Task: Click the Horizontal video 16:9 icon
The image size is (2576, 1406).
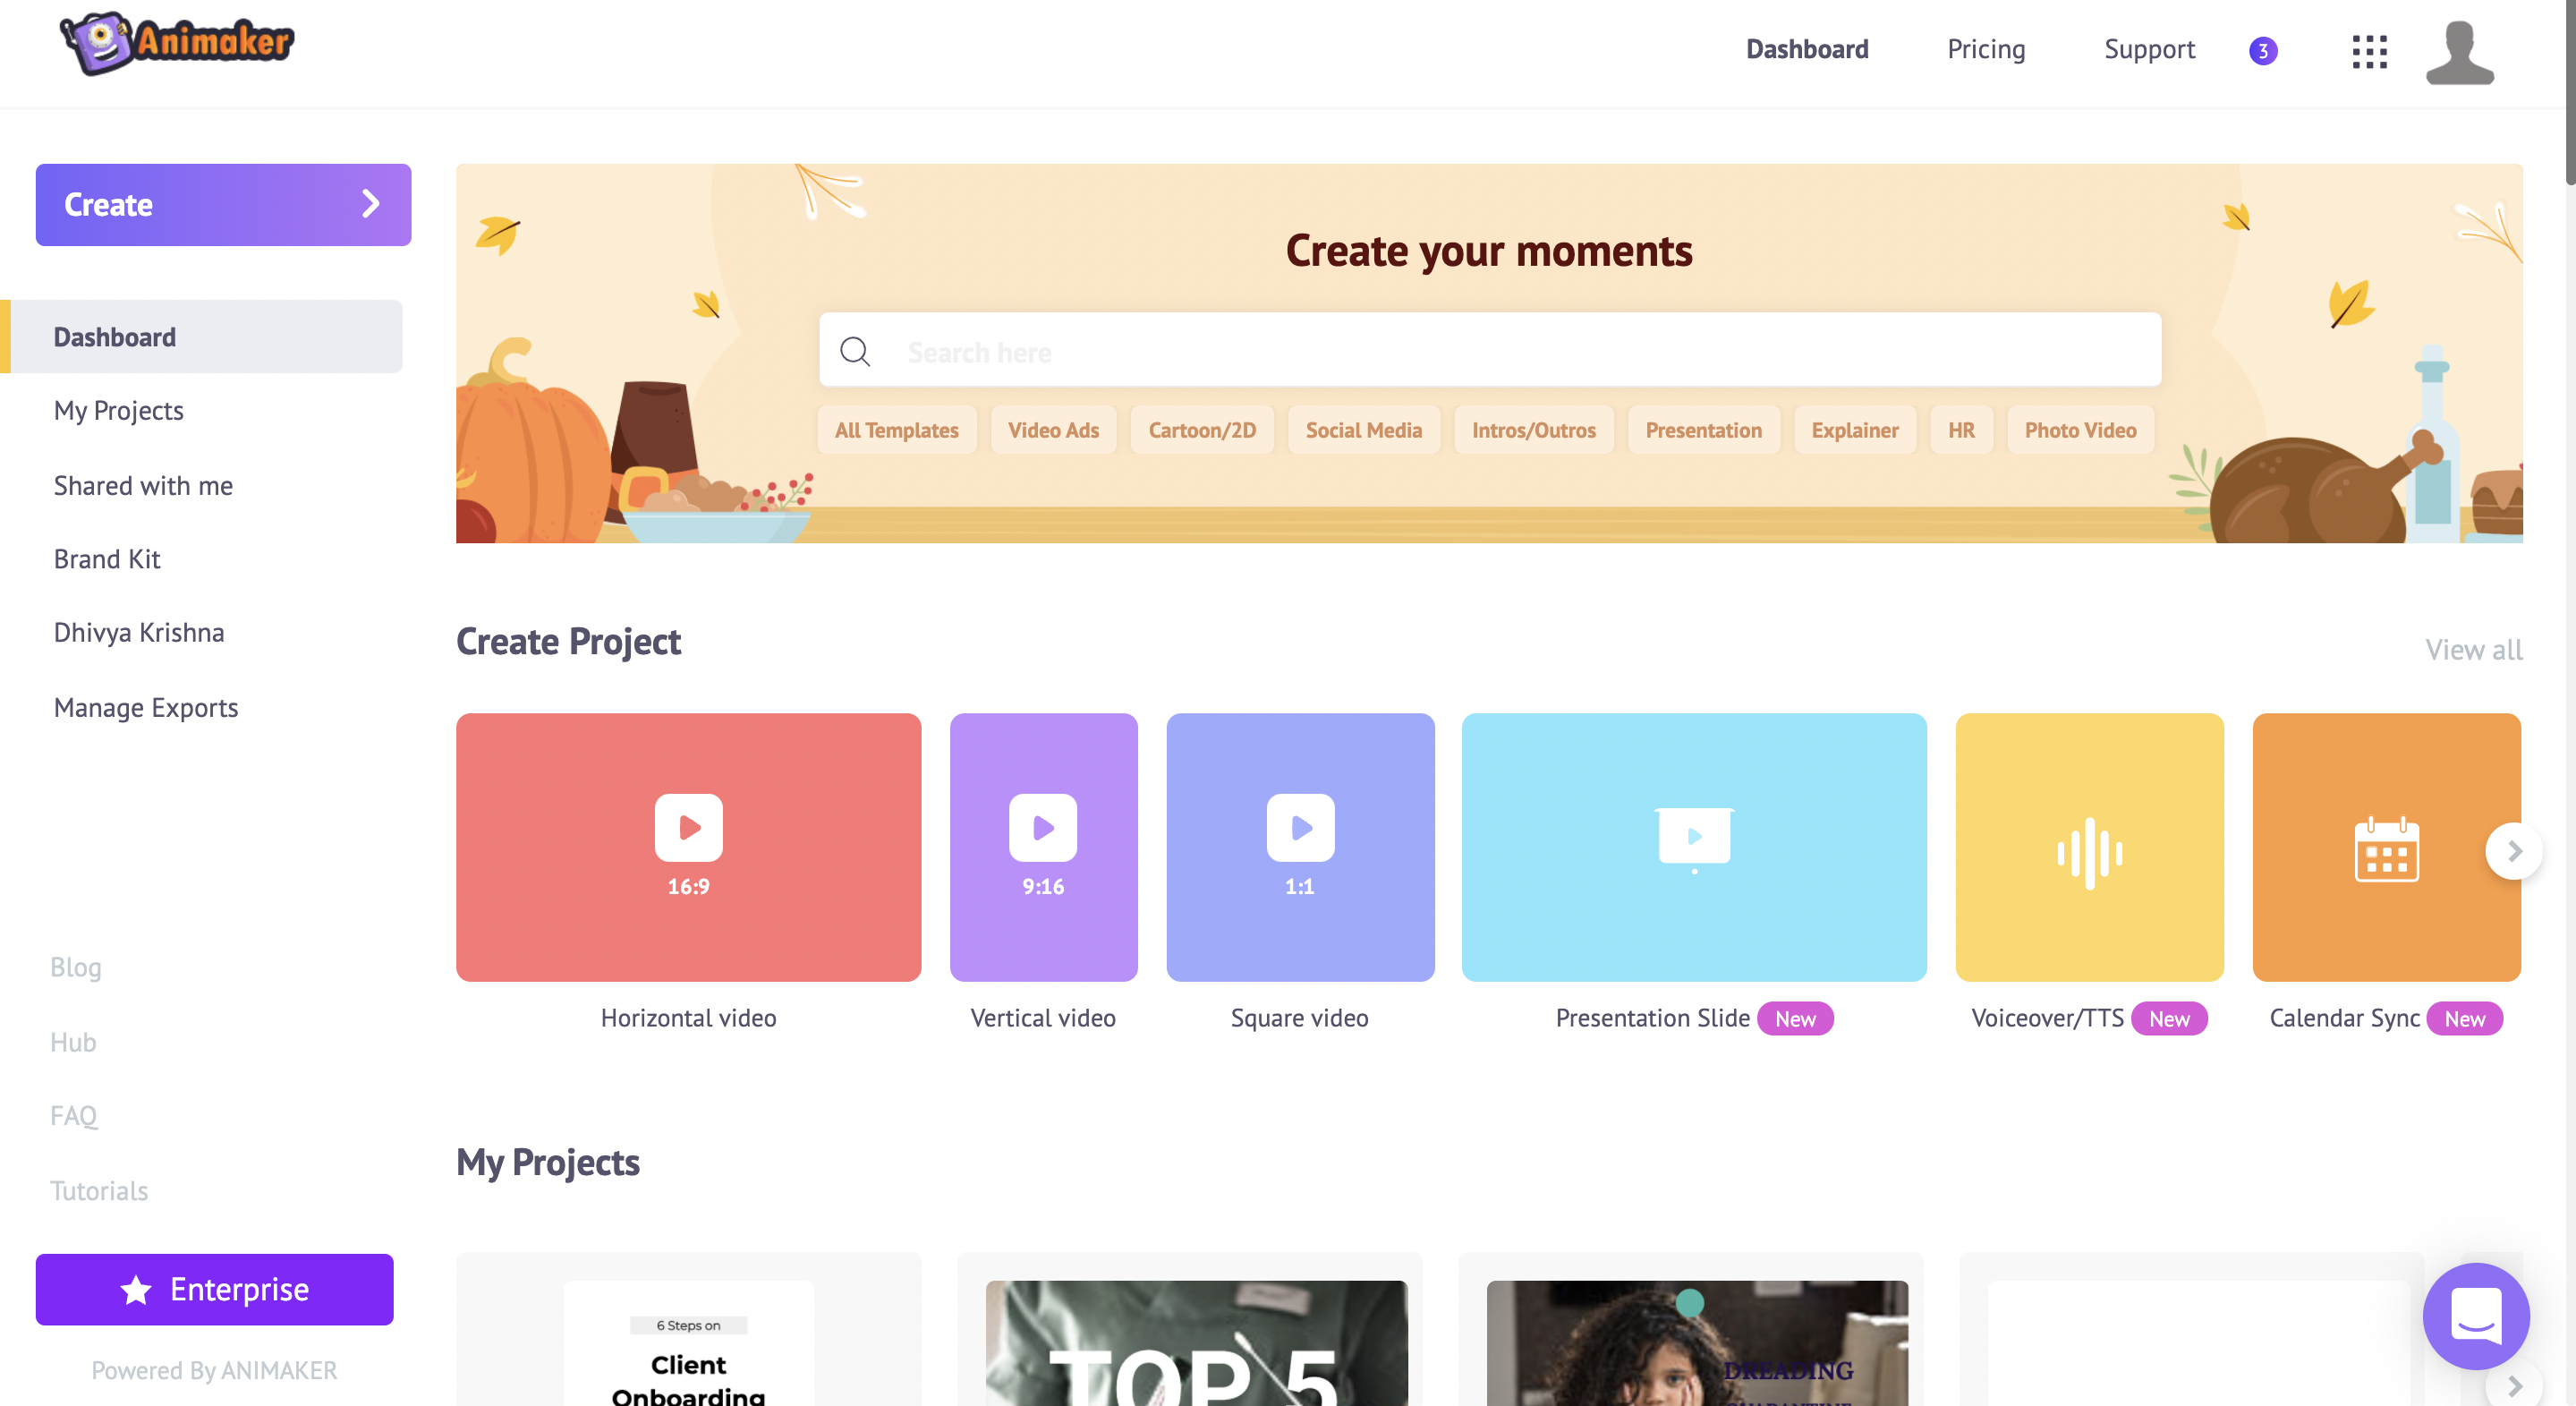Action: (x=687, y=847)
